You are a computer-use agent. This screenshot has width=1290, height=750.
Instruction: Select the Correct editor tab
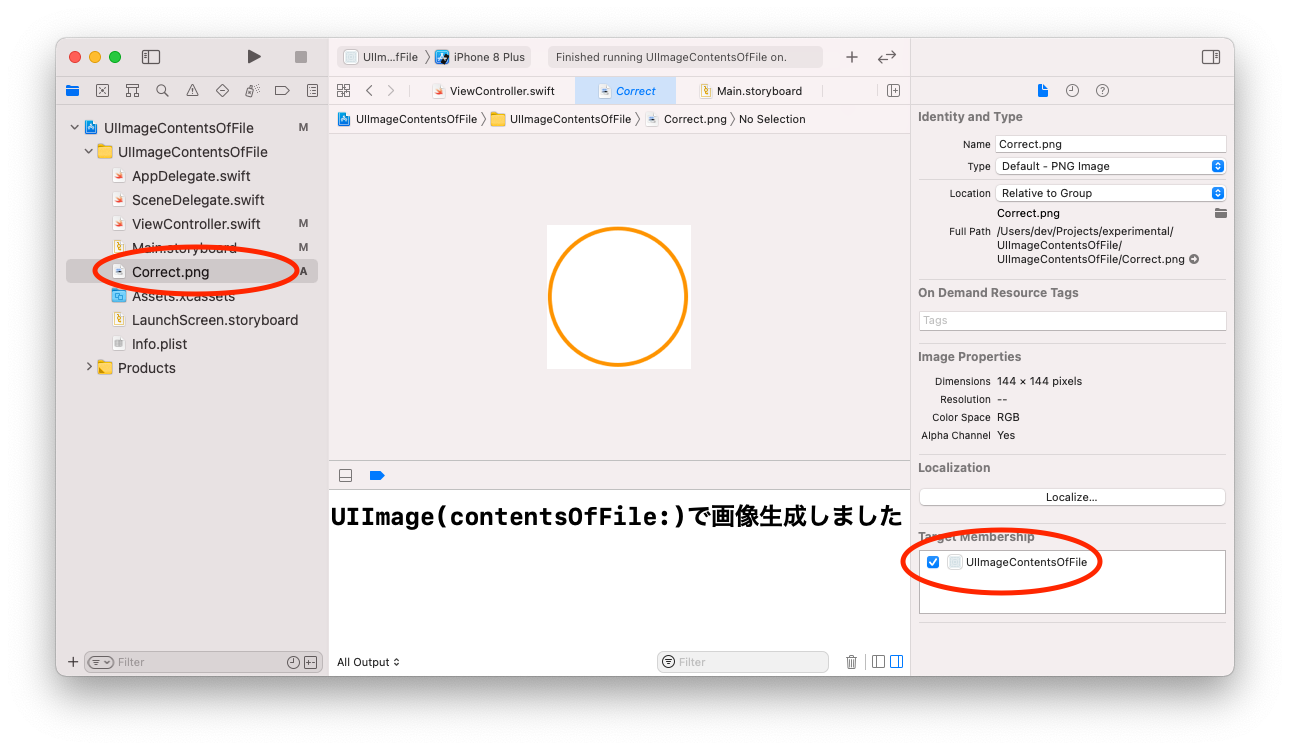pyautogui.click(x=626, y=91)
